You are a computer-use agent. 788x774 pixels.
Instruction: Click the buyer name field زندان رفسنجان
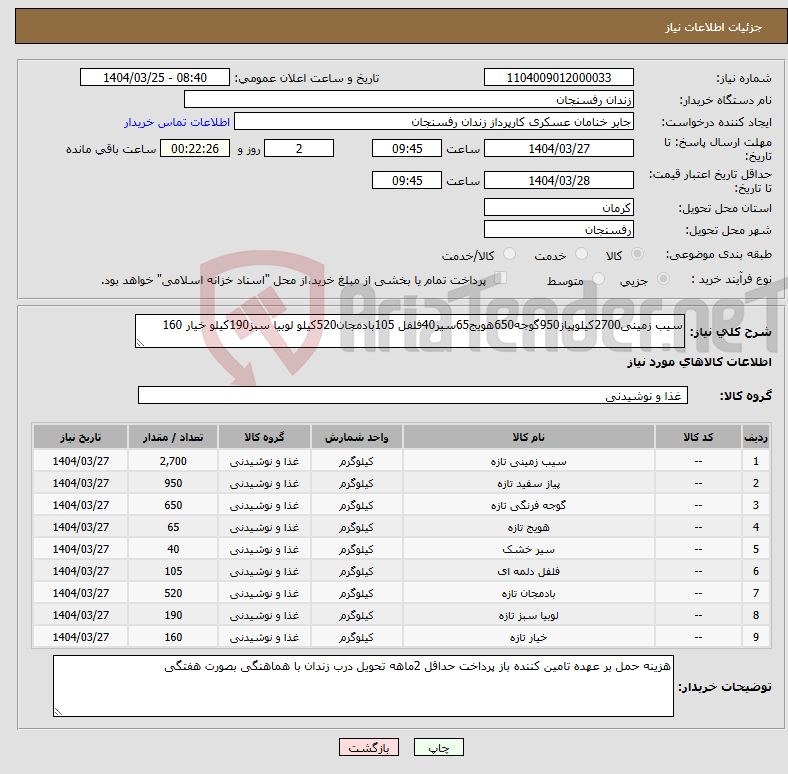pos(409,100)
